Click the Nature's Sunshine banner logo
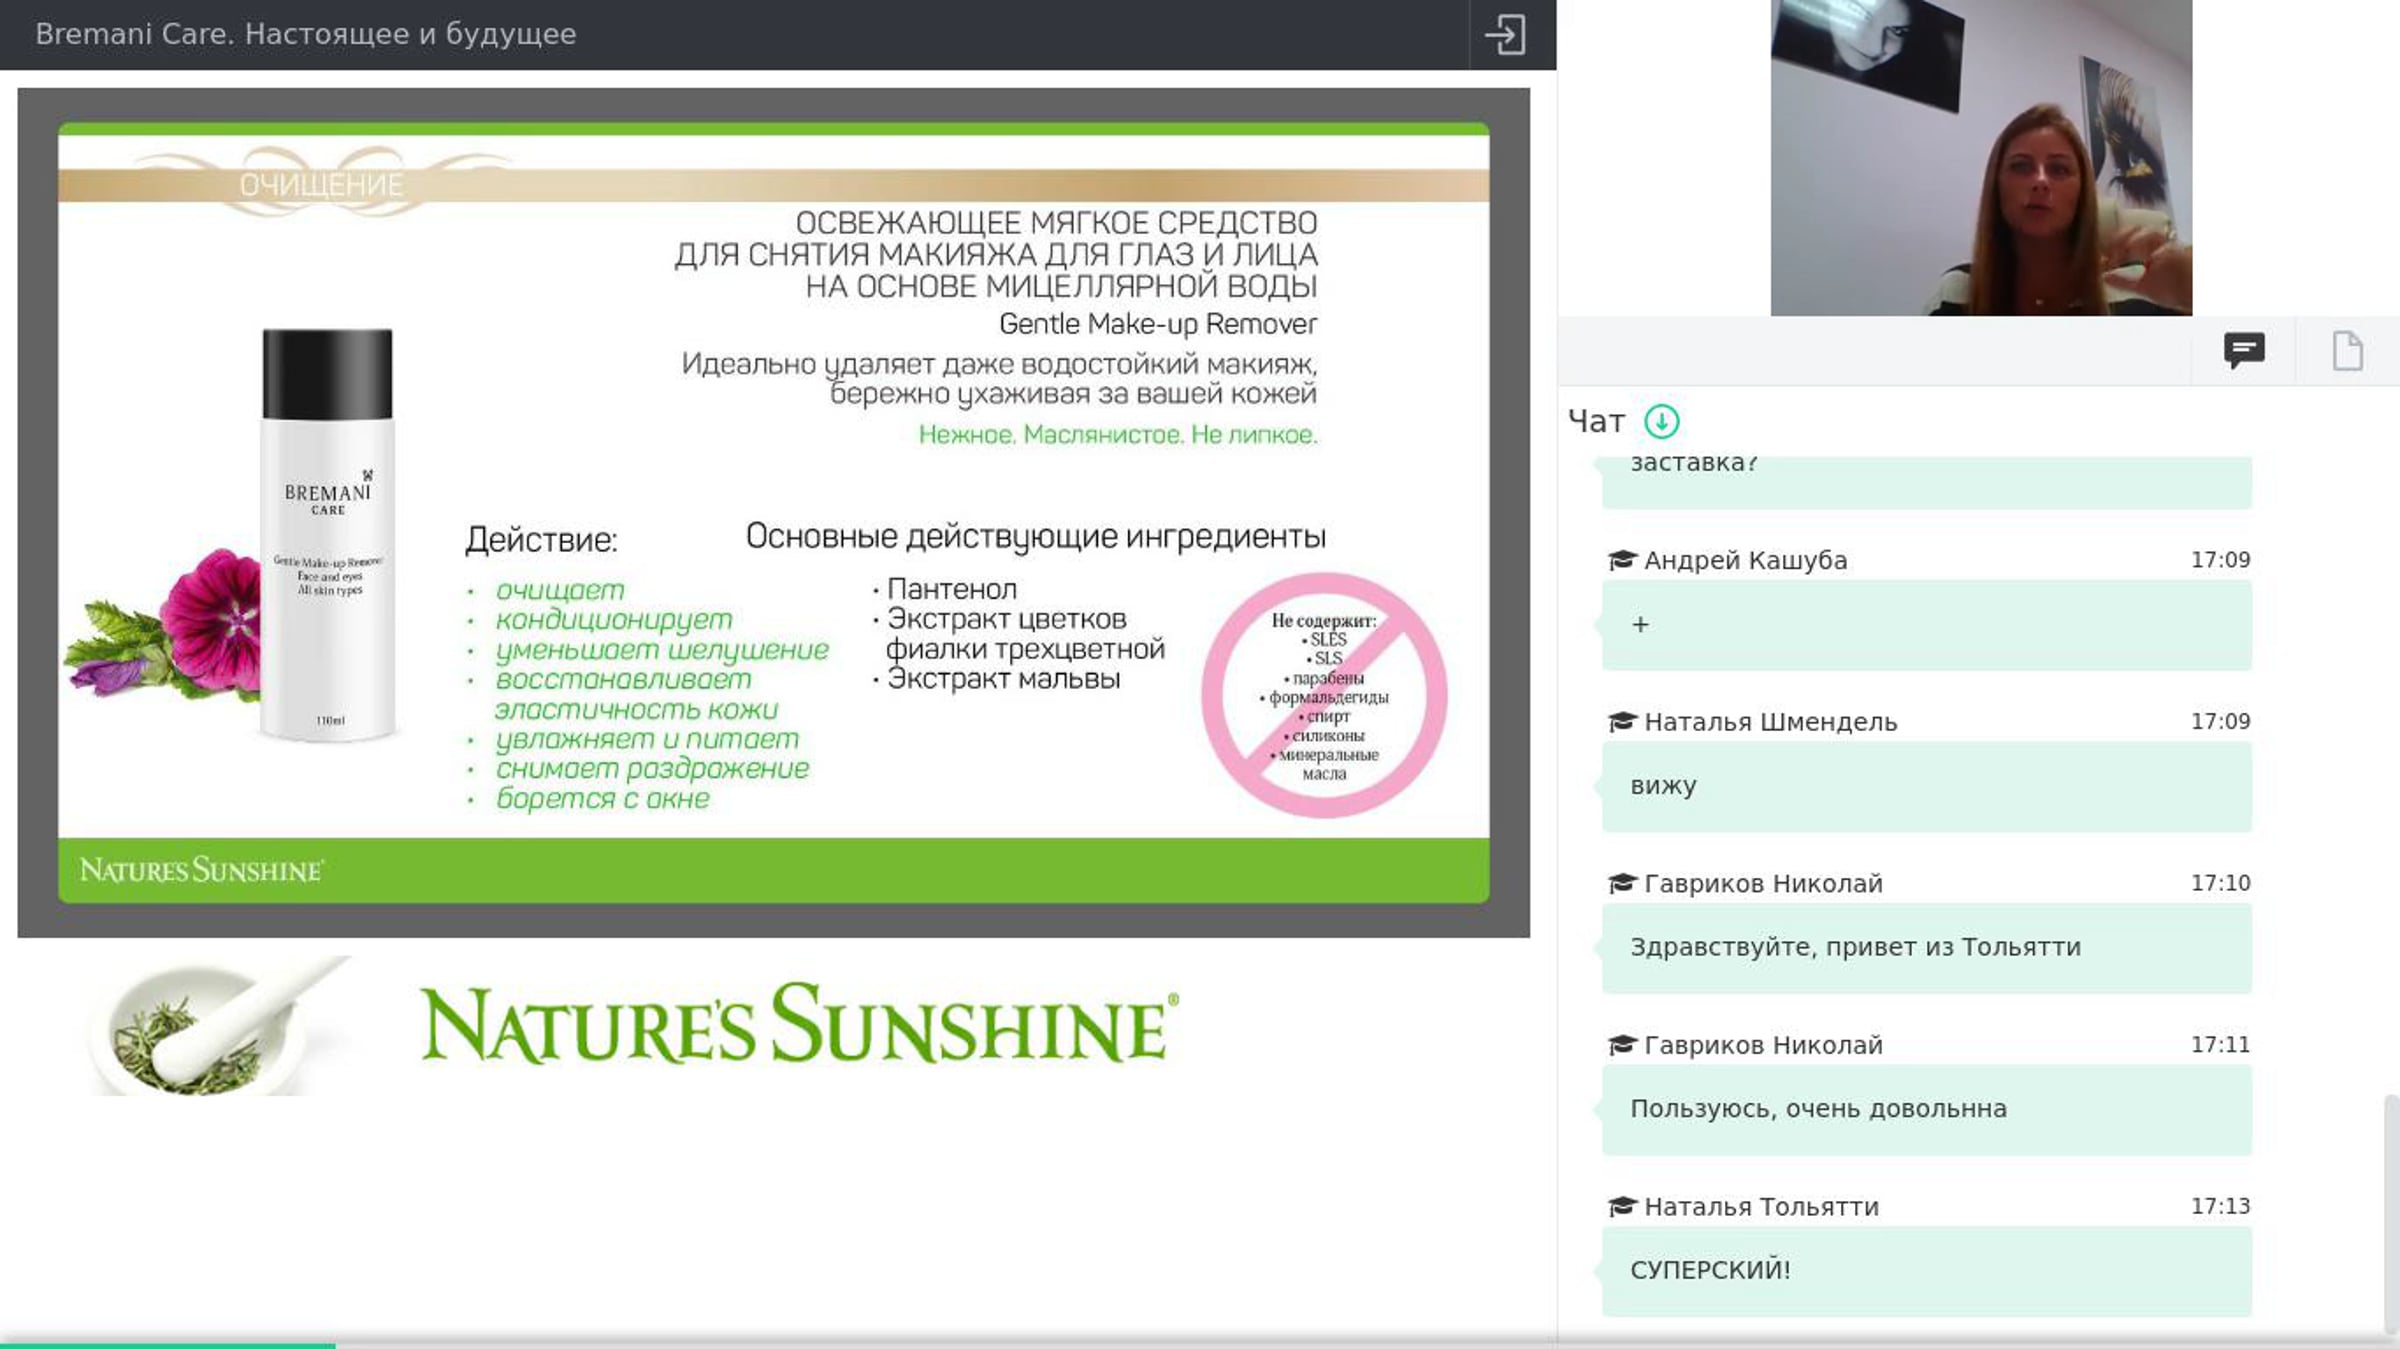The width and height of the screenshot is (2400, 1349). tap(799, 1024)
